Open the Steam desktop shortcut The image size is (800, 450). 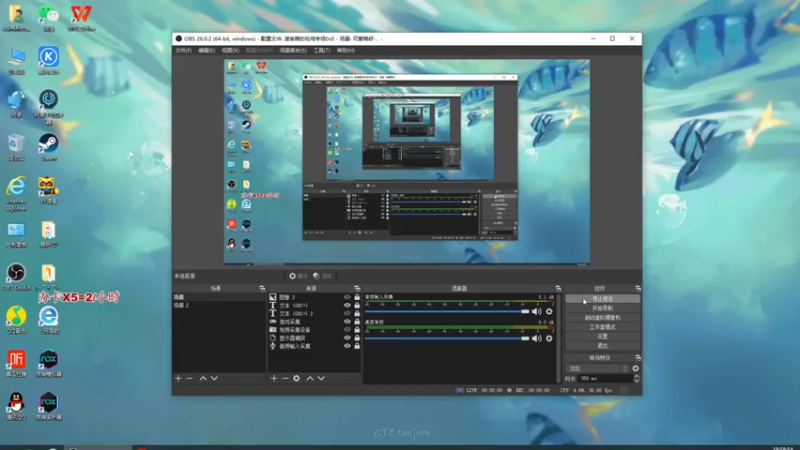click(x=48, y=147)
